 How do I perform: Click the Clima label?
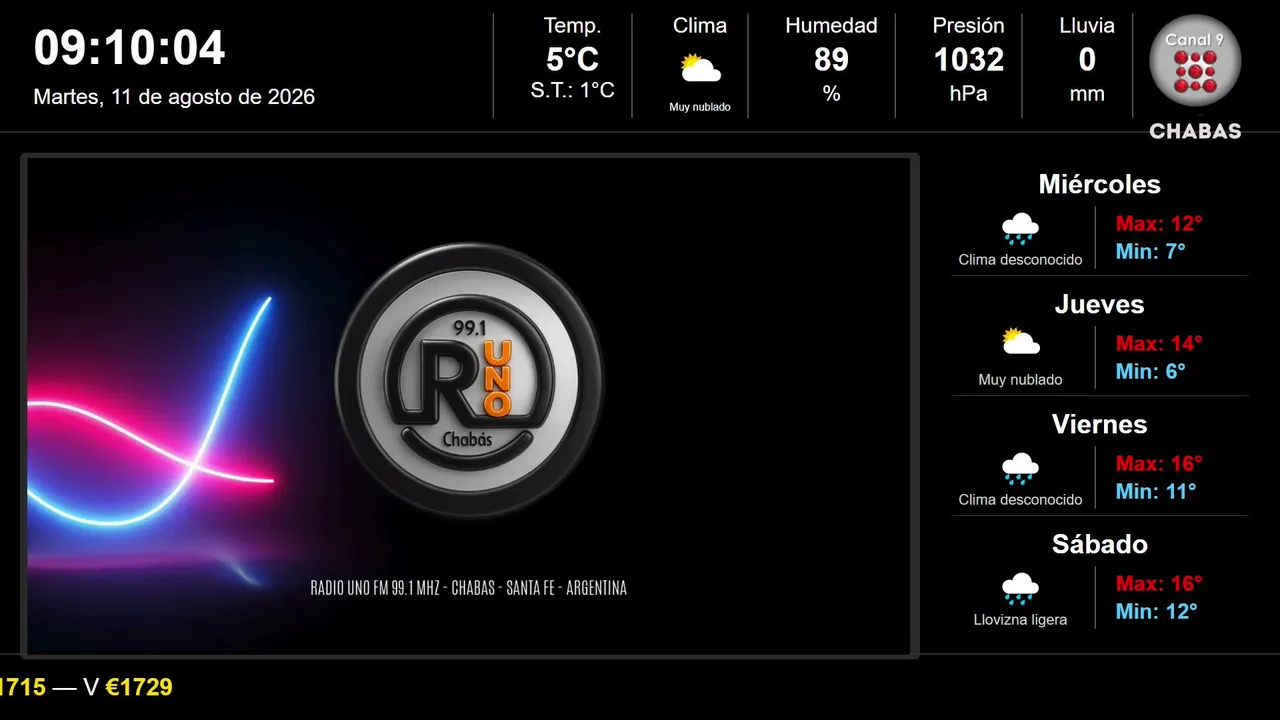700,26
